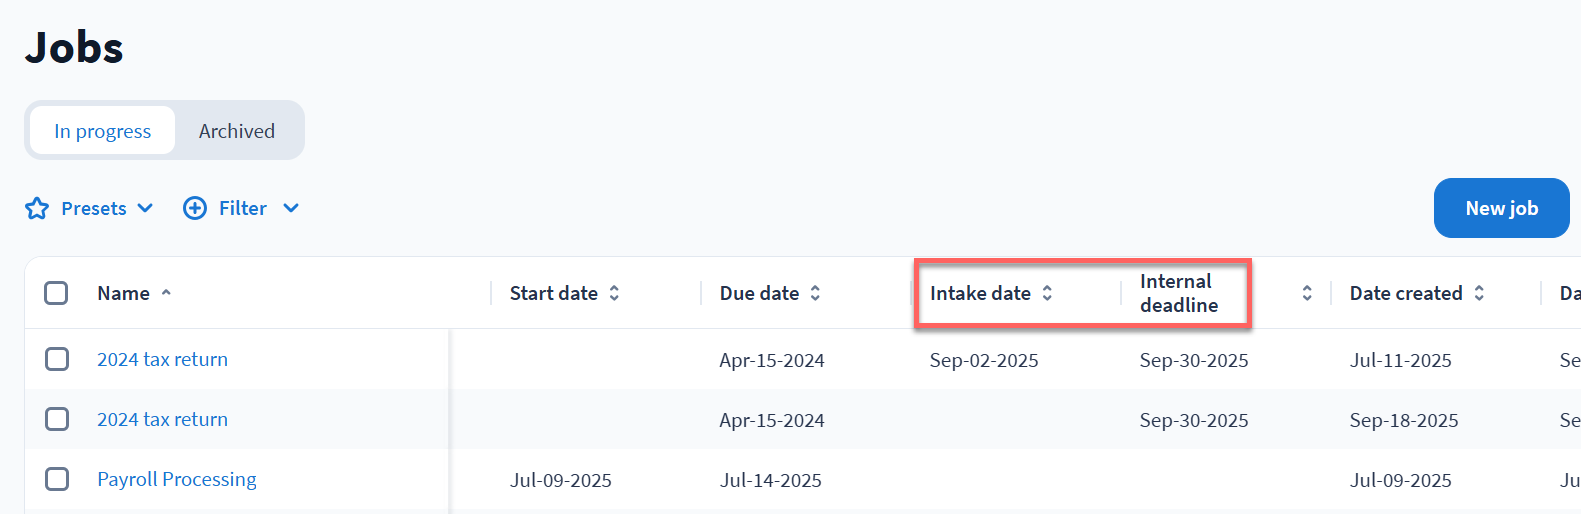Toggle the select-all jobs checkbox
This screenshot has height=514, width=1581.
(56, 293)
